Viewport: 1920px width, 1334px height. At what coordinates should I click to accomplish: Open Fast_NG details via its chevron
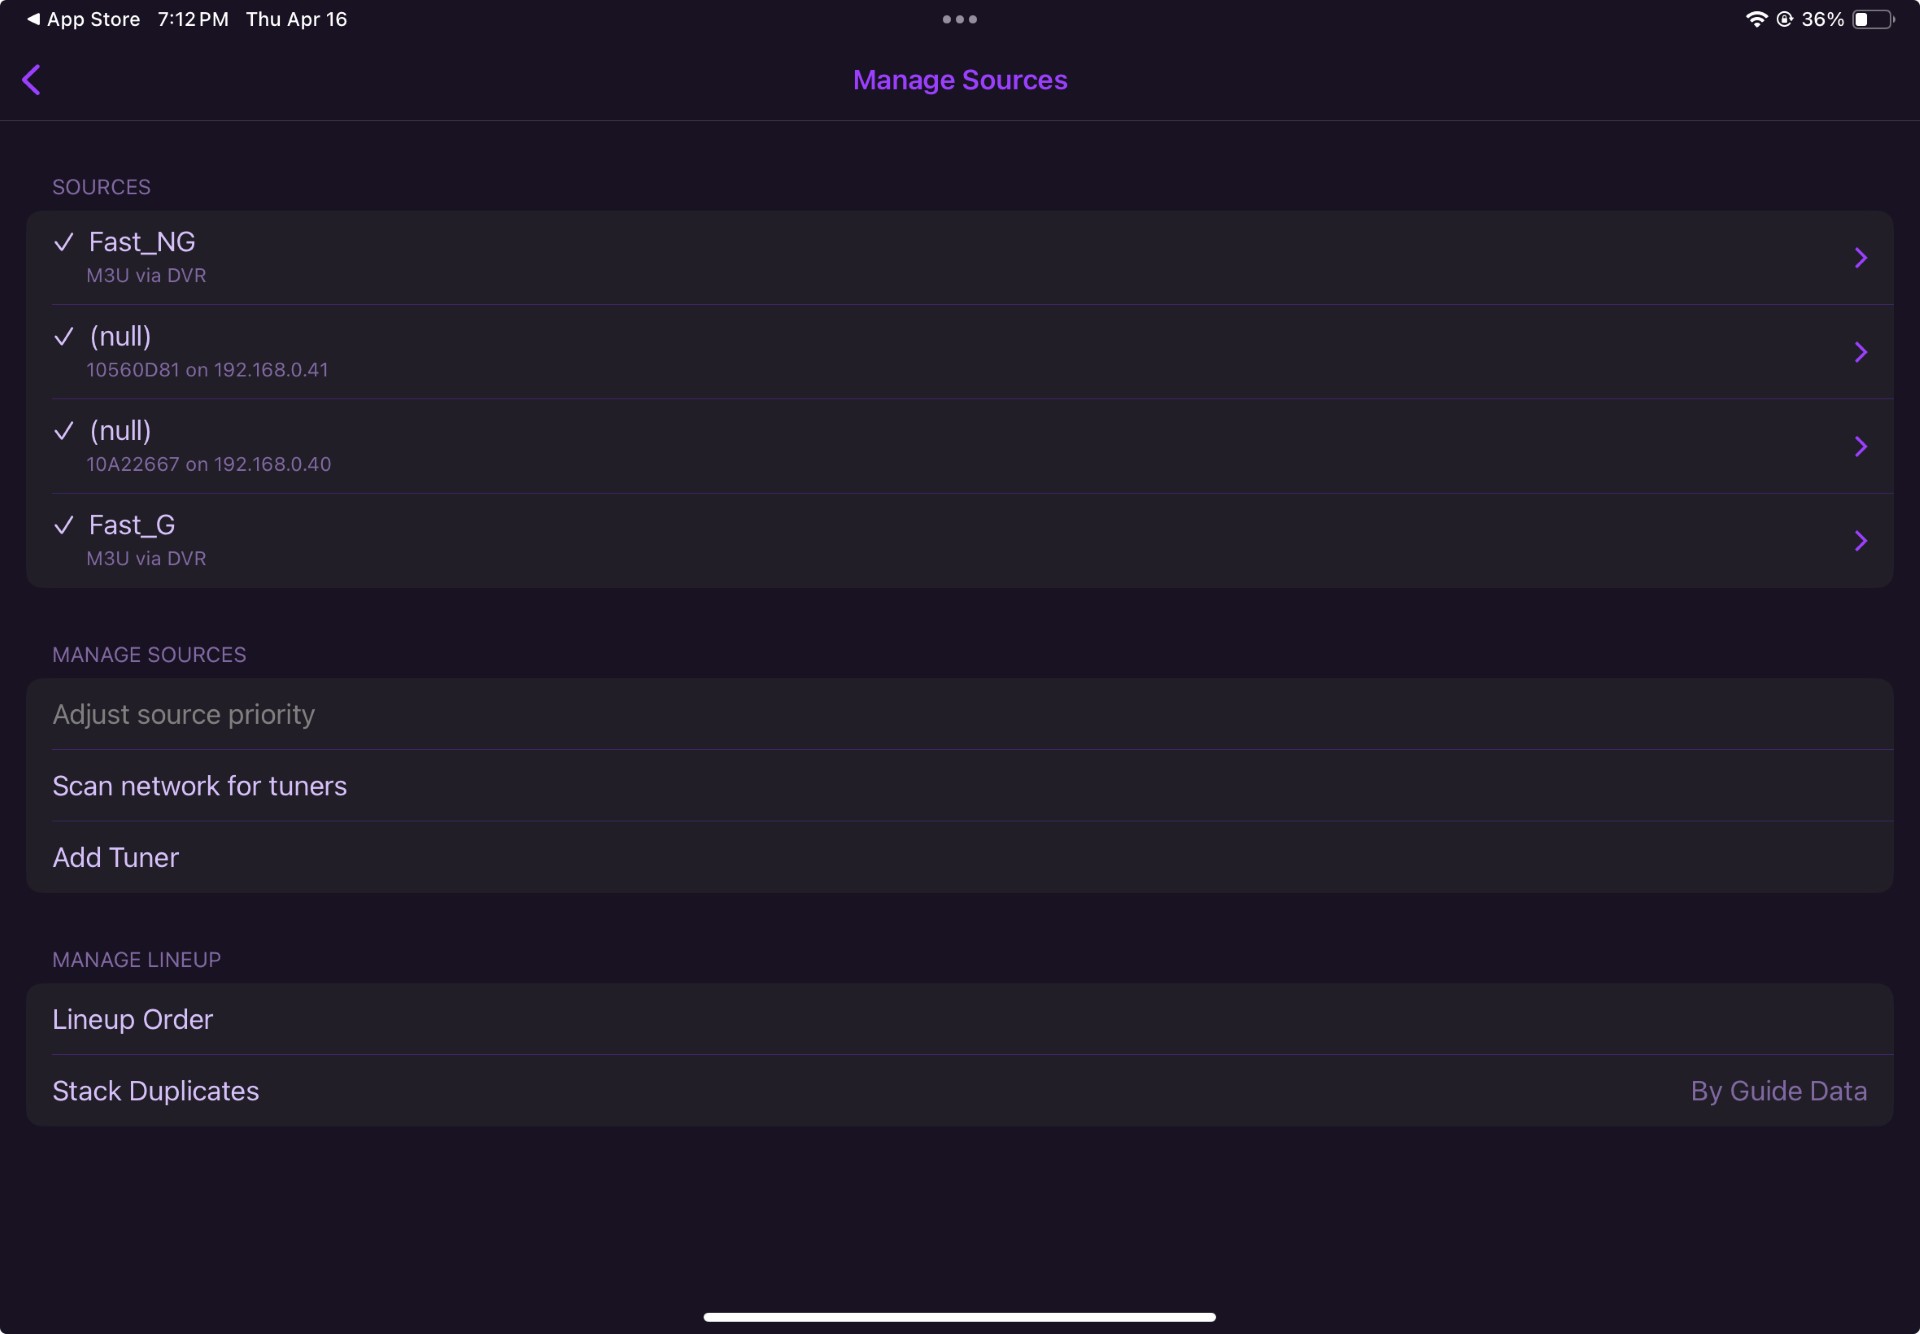(x=1860, y=258)
